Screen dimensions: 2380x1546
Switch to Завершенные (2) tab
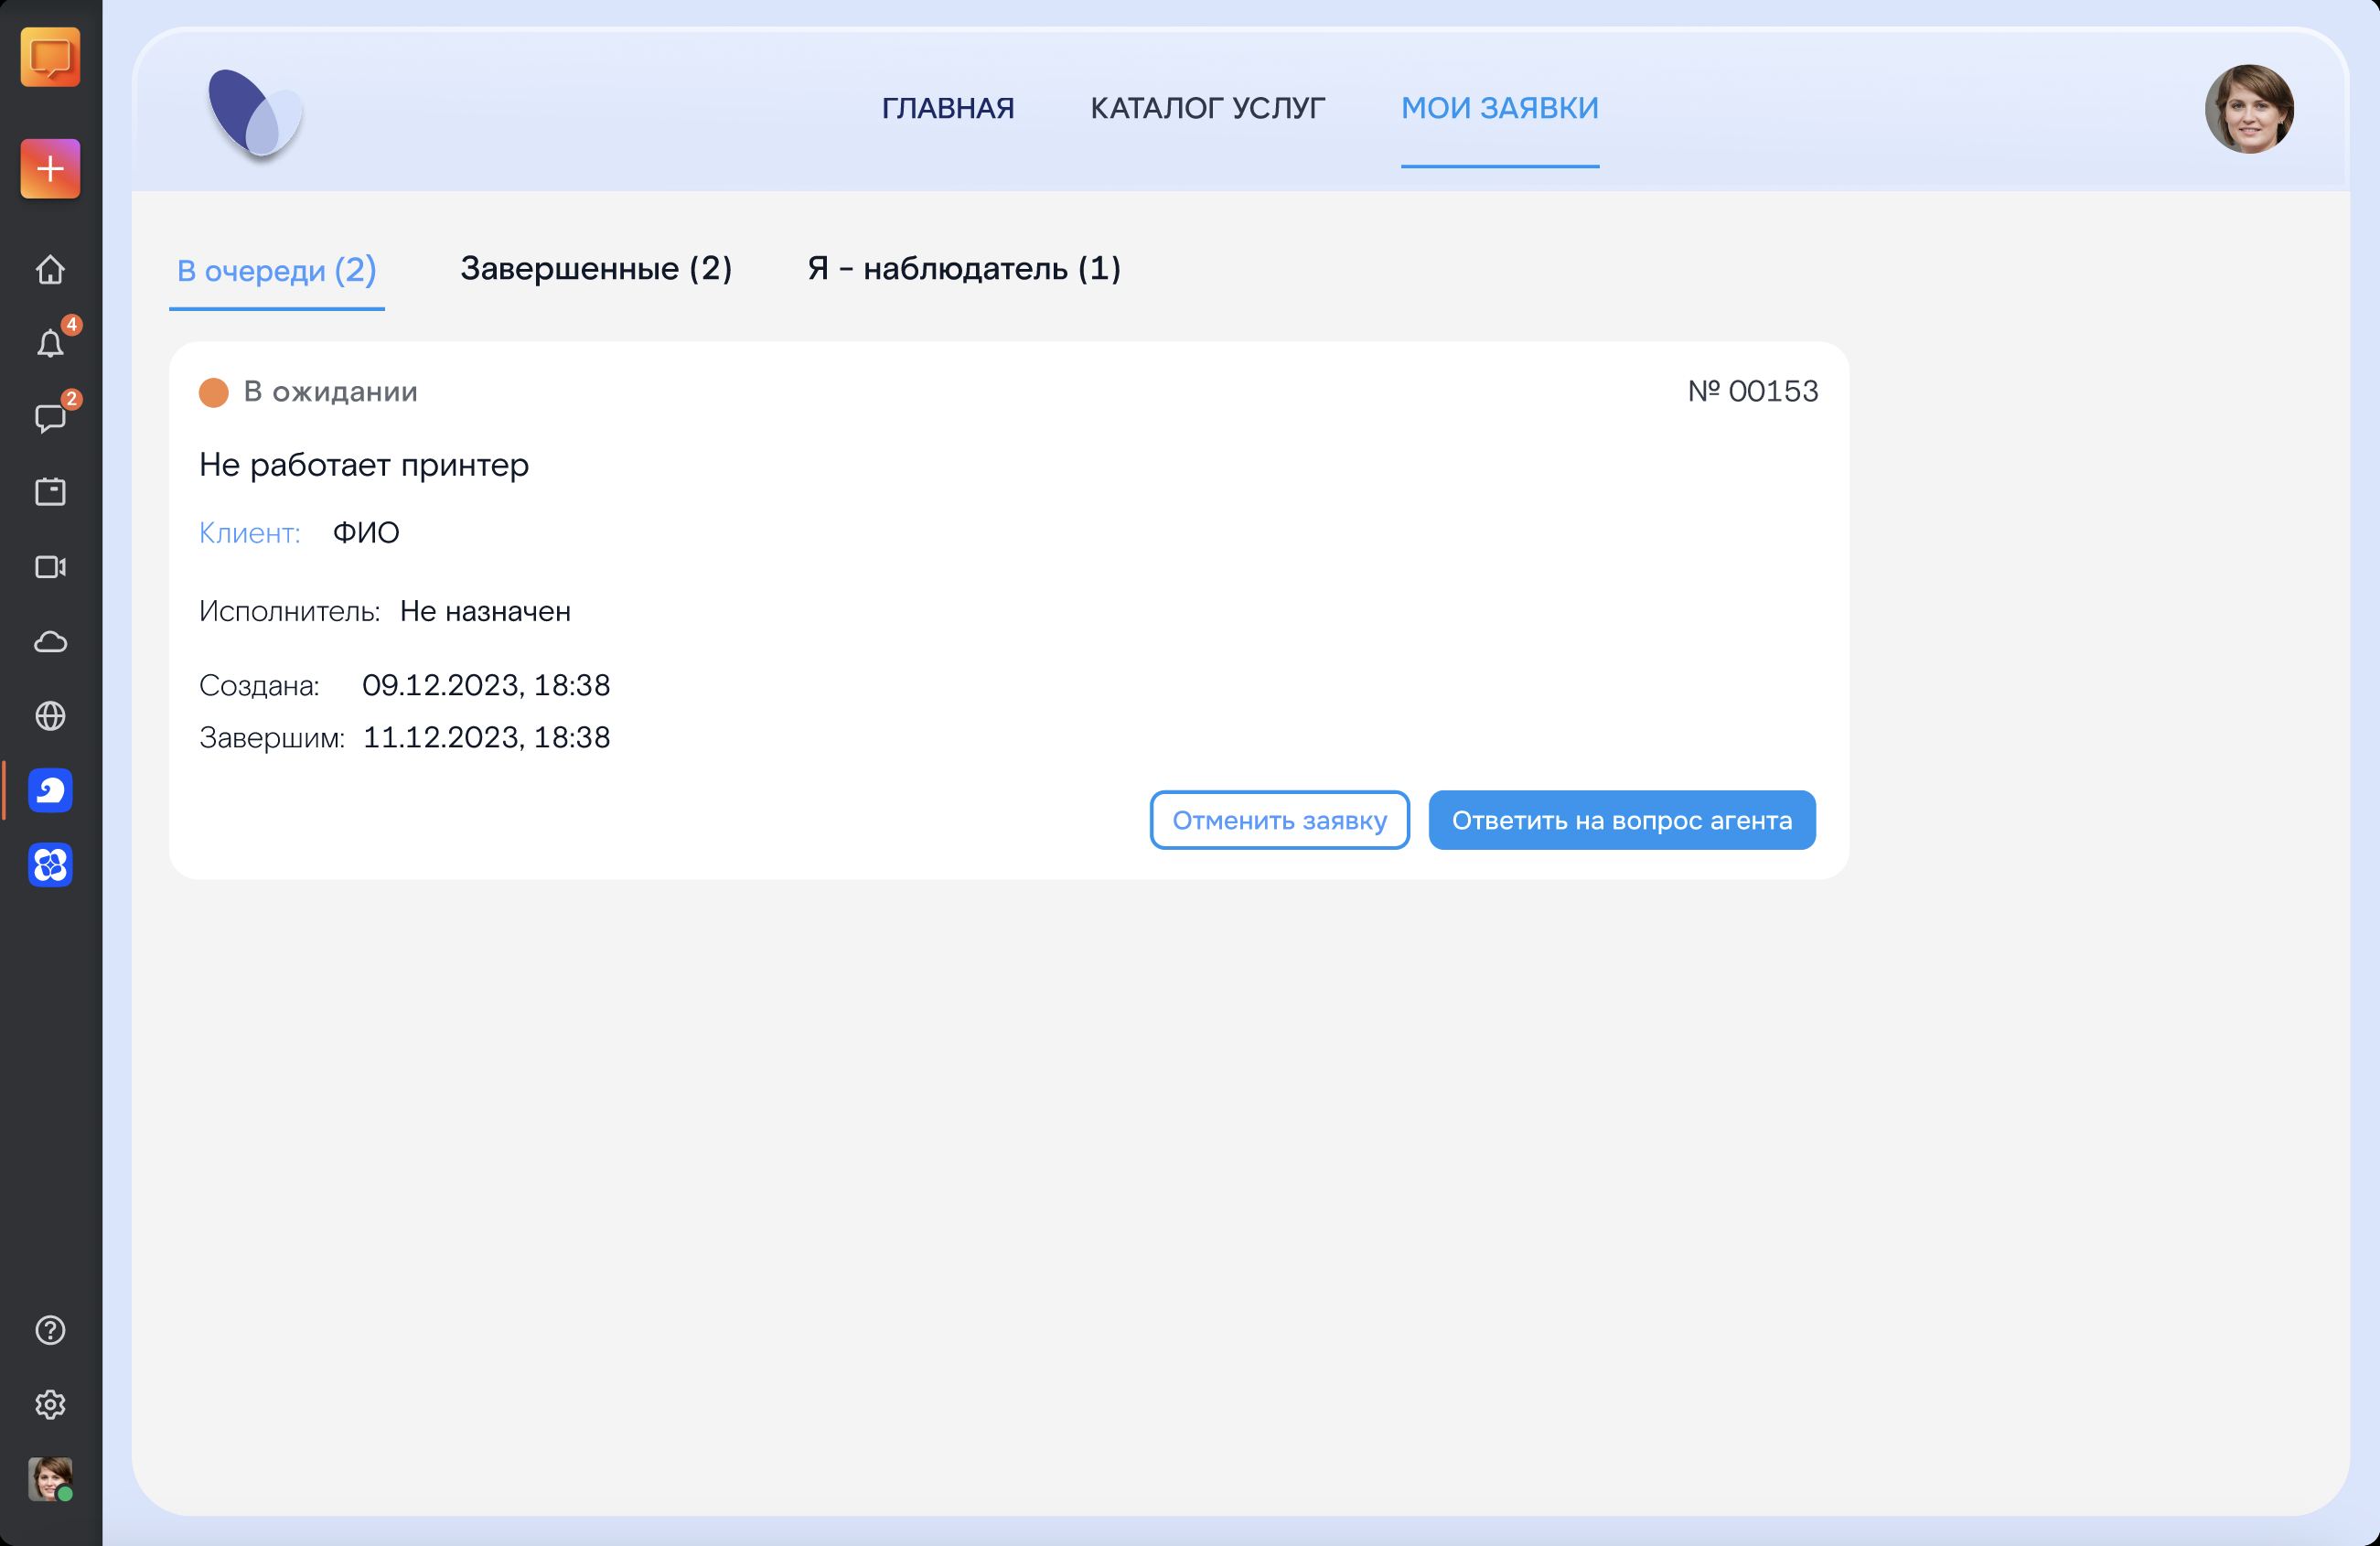pos(596,268)
